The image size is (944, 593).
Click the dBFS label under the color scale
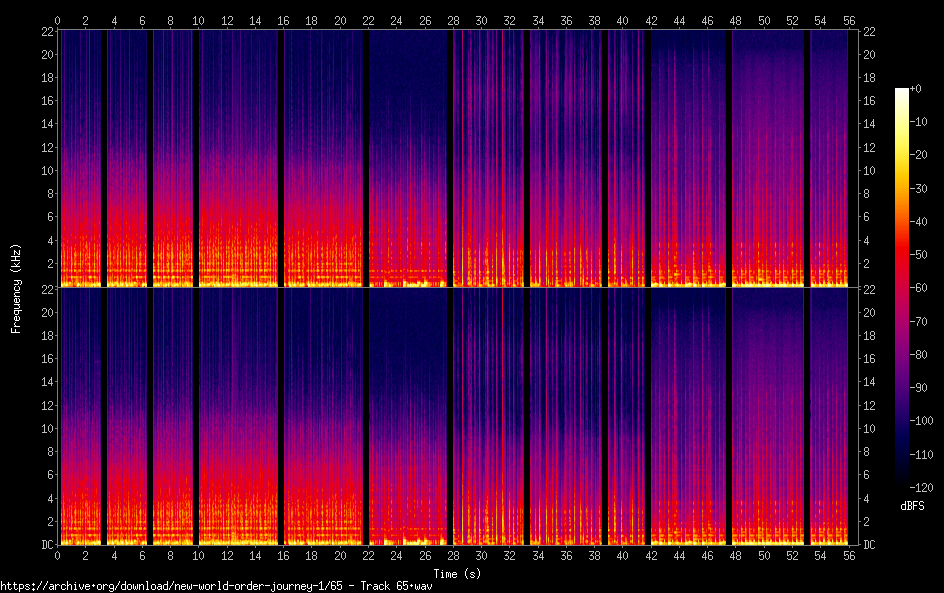pyautogui.click(x=911, y=506)
